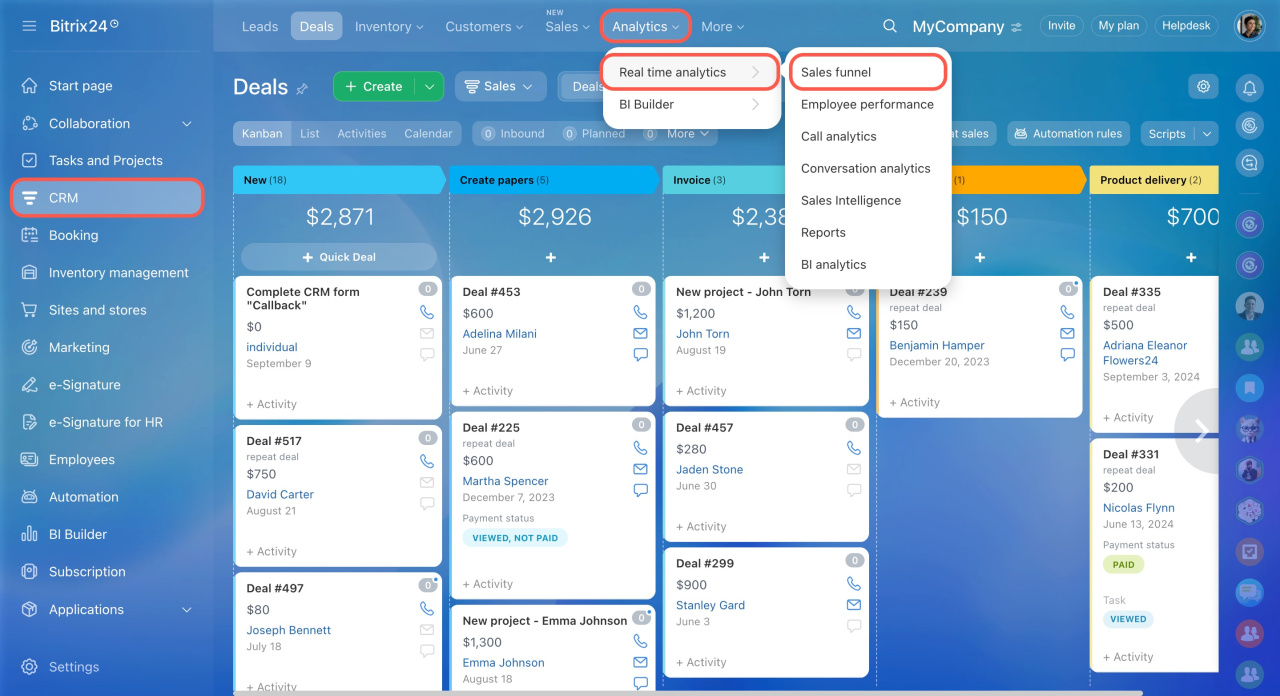
Task: Click the horizontal scrollbar below the Kanban
Action: (x=688, y=692)
